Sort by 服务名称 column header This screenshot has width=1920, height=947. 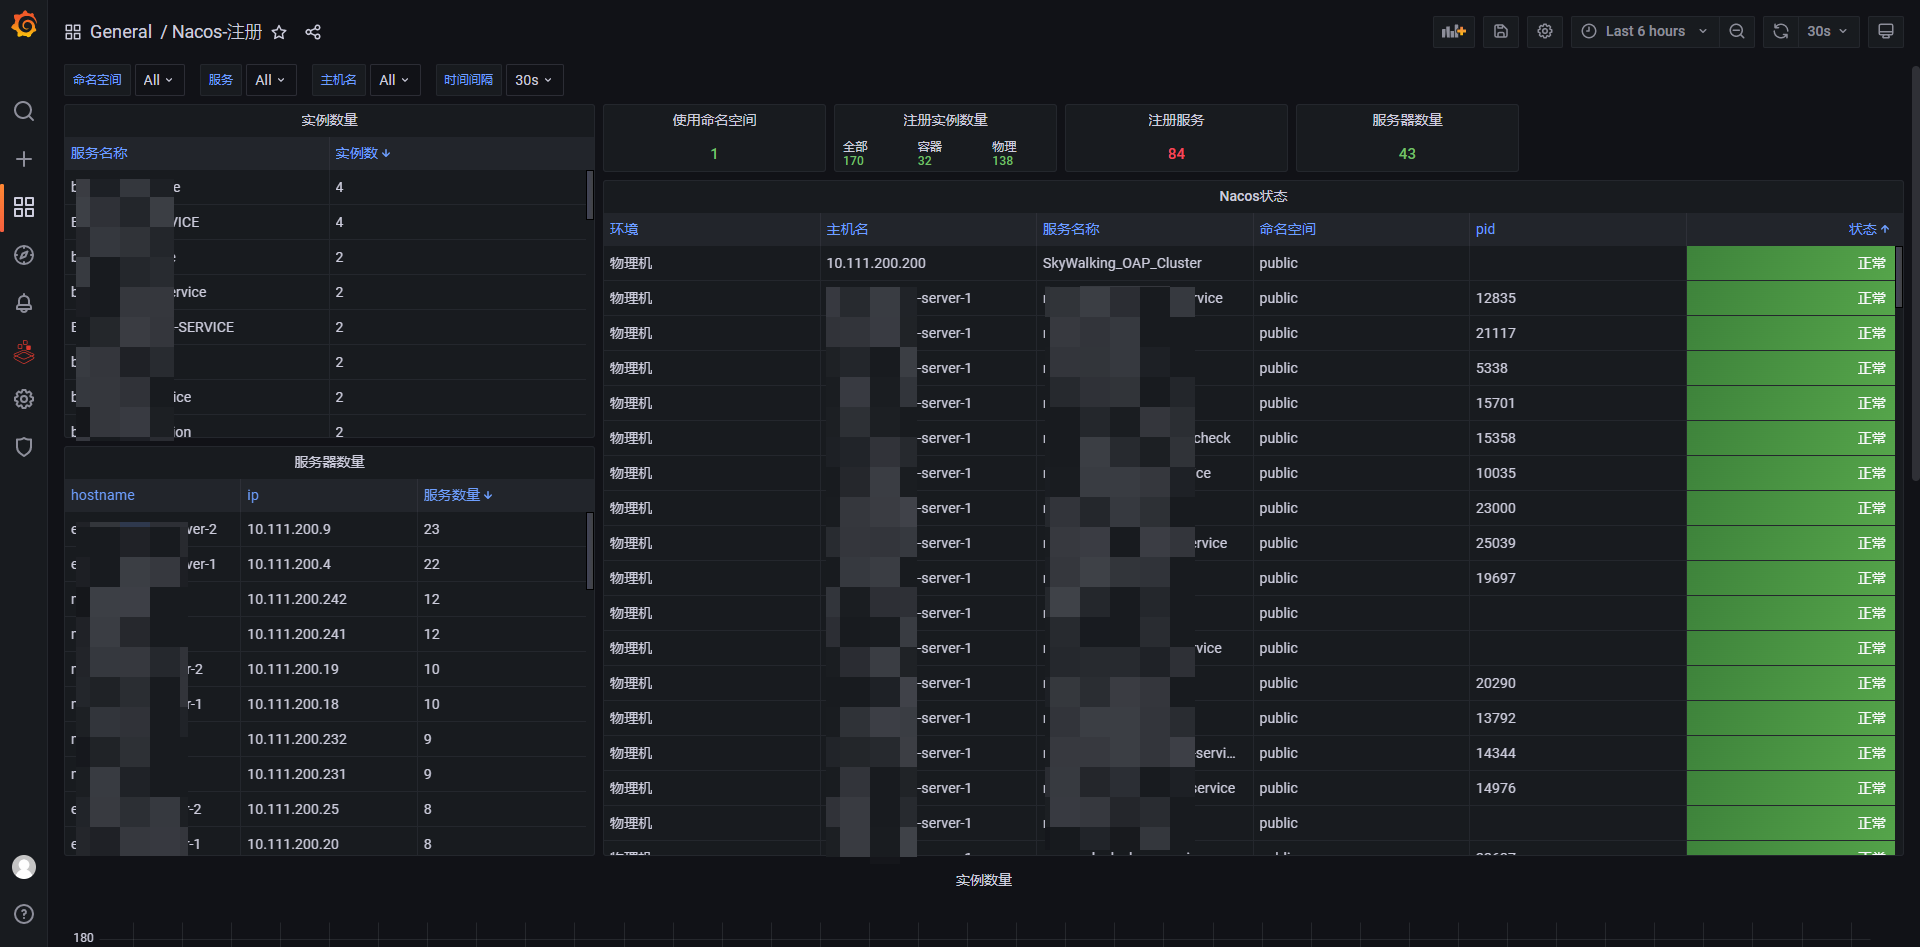(99, 153)
